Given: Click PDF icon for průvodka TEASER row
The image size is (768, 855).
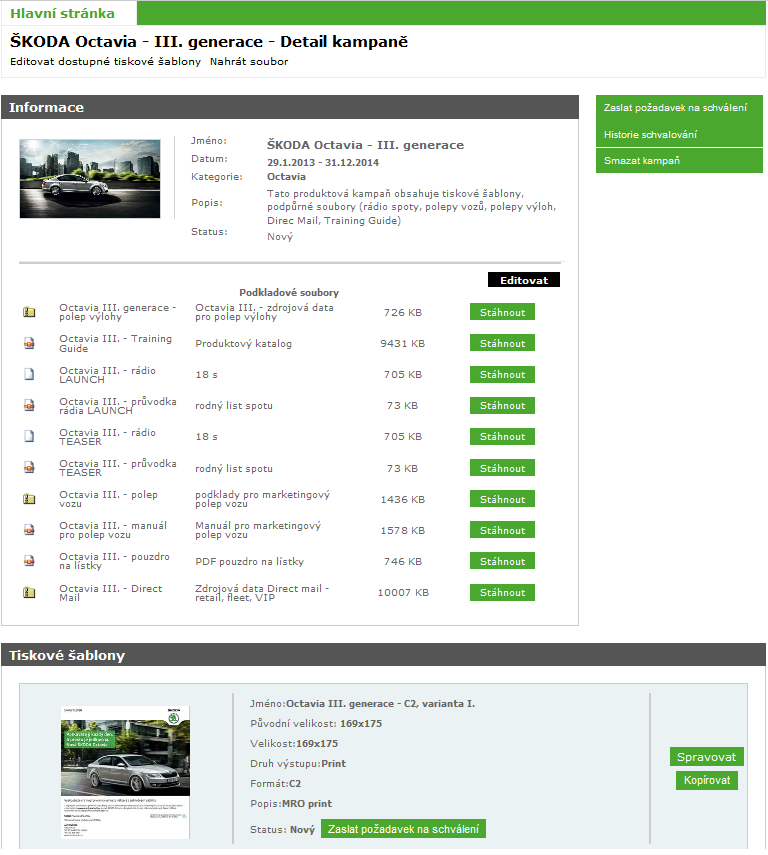Looking at the screenshot, I should pos(29,468).
